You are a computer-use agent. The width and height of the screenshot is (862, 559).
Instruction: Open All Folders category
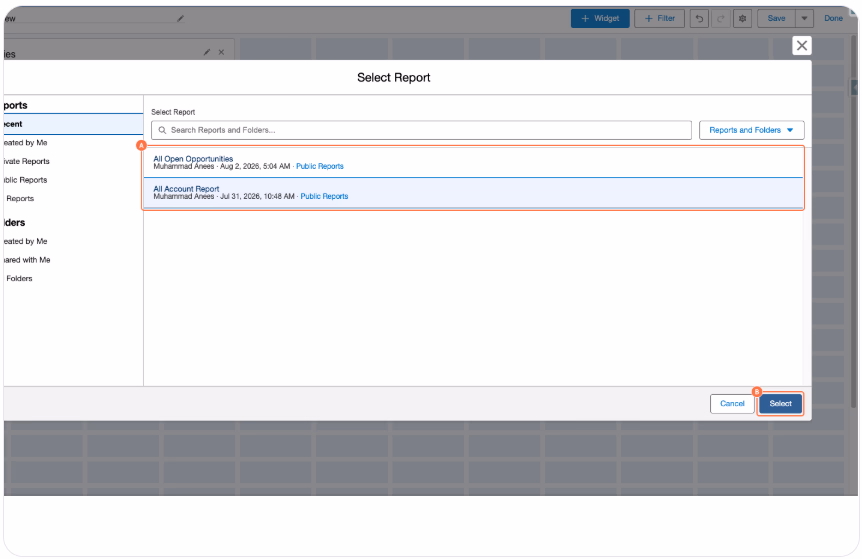click(19, 279)
